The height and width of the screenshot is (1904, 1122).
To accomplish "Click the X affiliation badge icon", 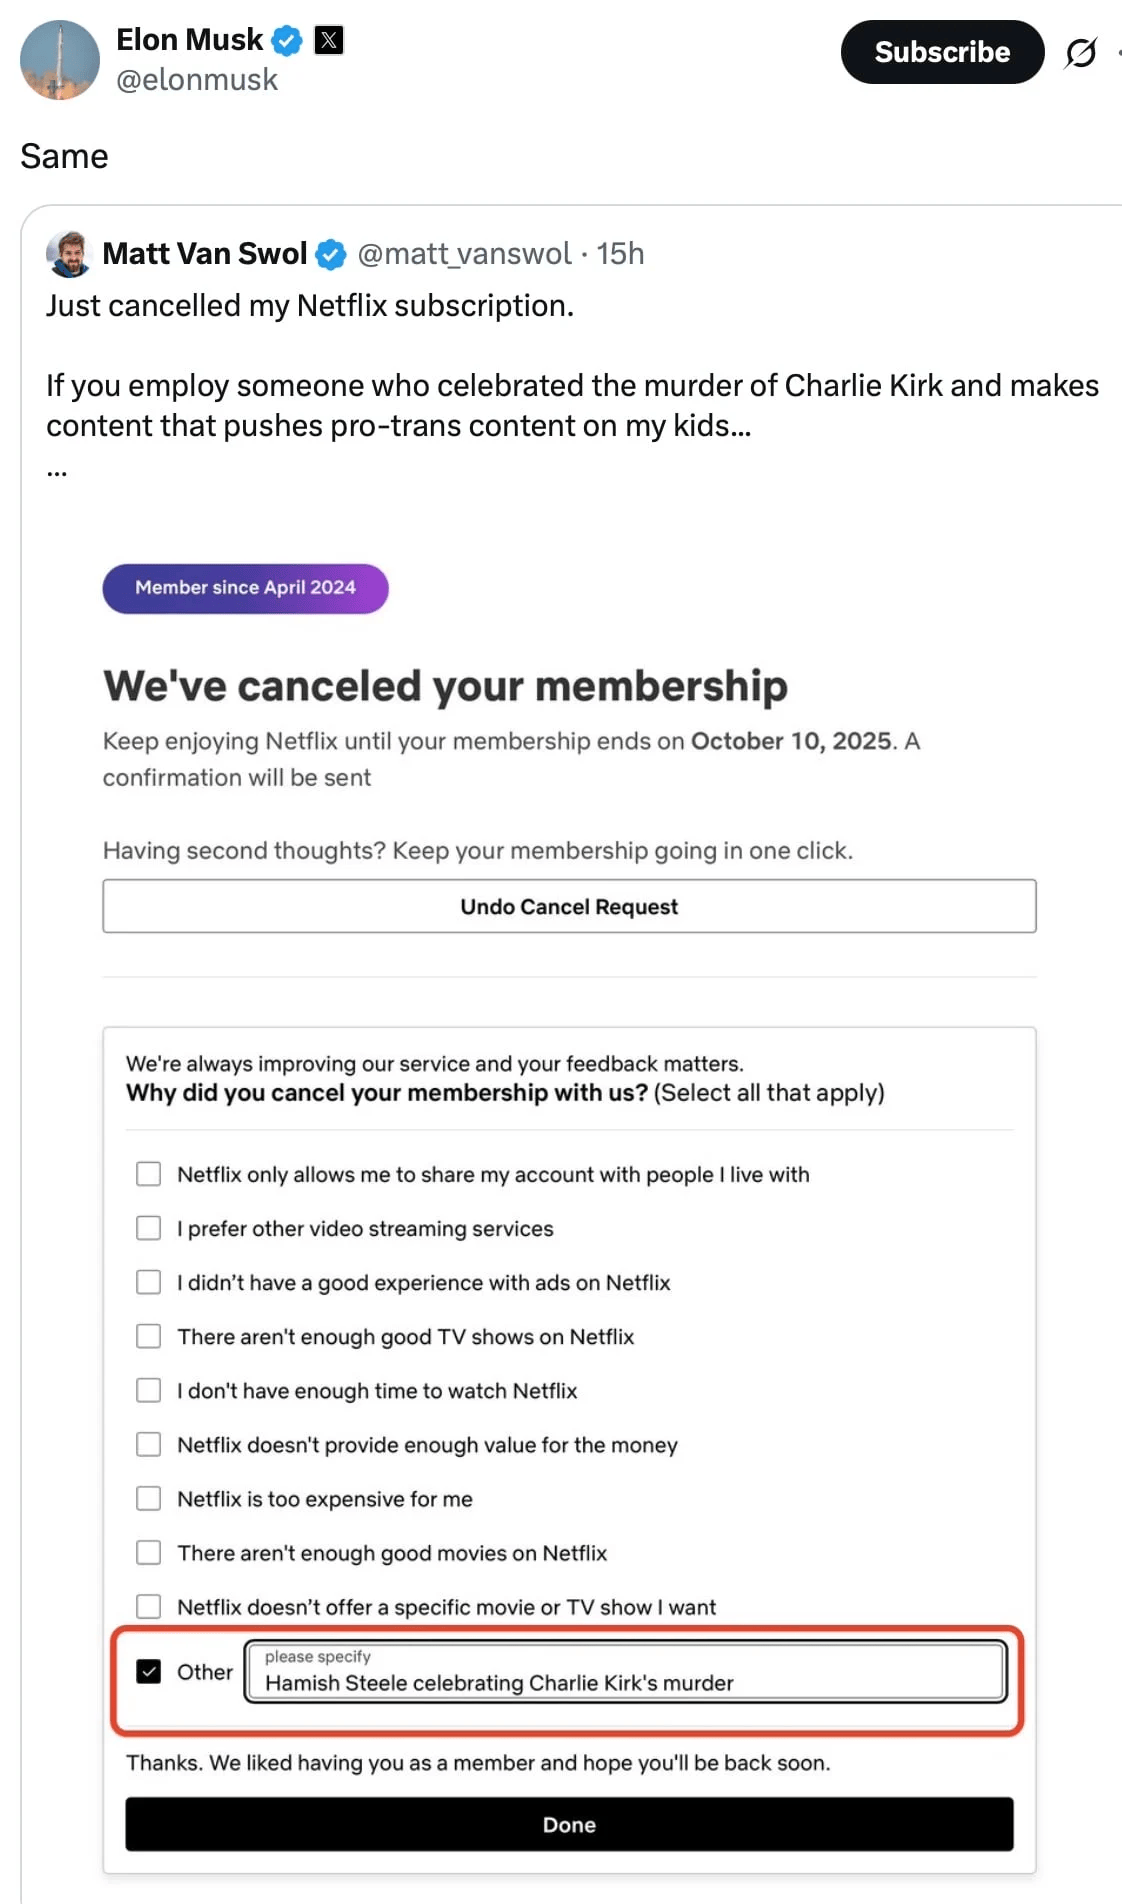I will (x=329, y=40).
